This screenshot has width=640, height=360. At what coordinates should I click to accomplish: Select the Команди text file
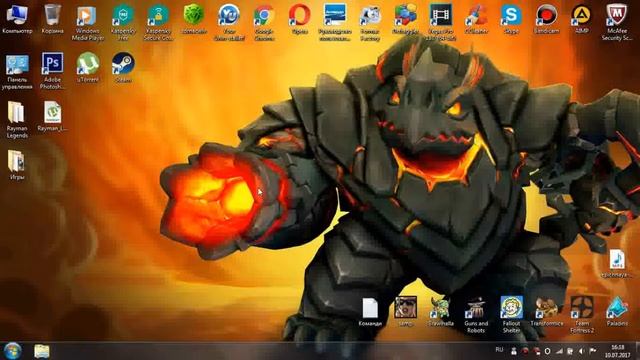click(370, 312)
